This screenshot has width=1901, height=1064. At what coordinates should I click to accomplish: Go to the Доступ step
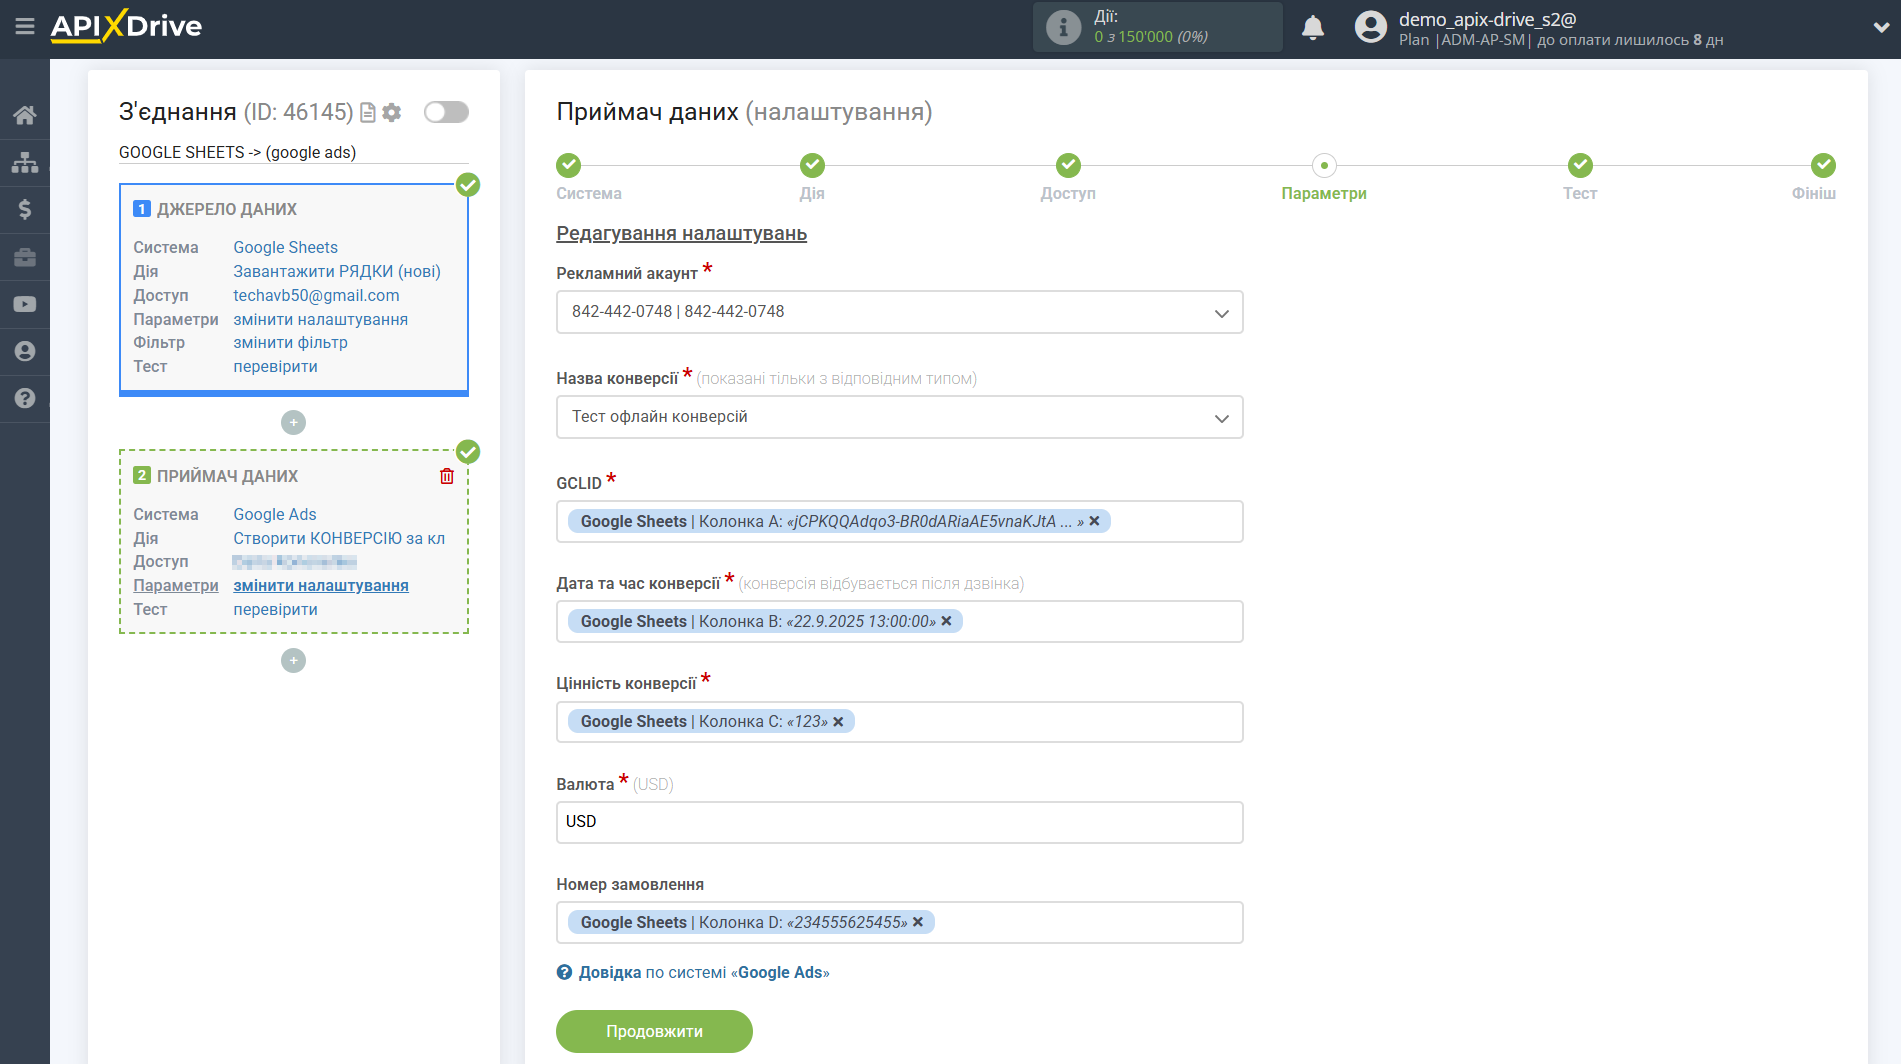tap(1067, 166)
